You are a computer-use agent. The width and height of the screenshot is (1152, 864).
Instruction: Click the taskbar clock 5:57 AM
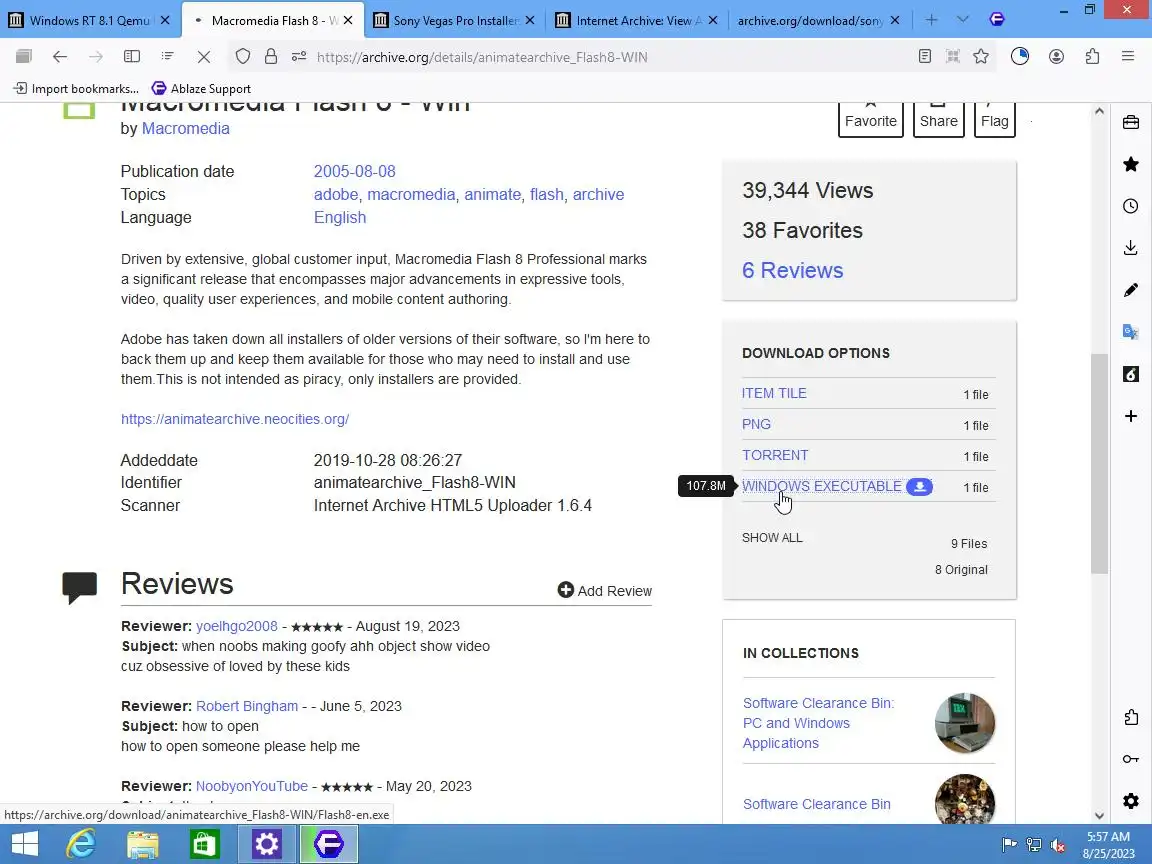(1108, 837)
